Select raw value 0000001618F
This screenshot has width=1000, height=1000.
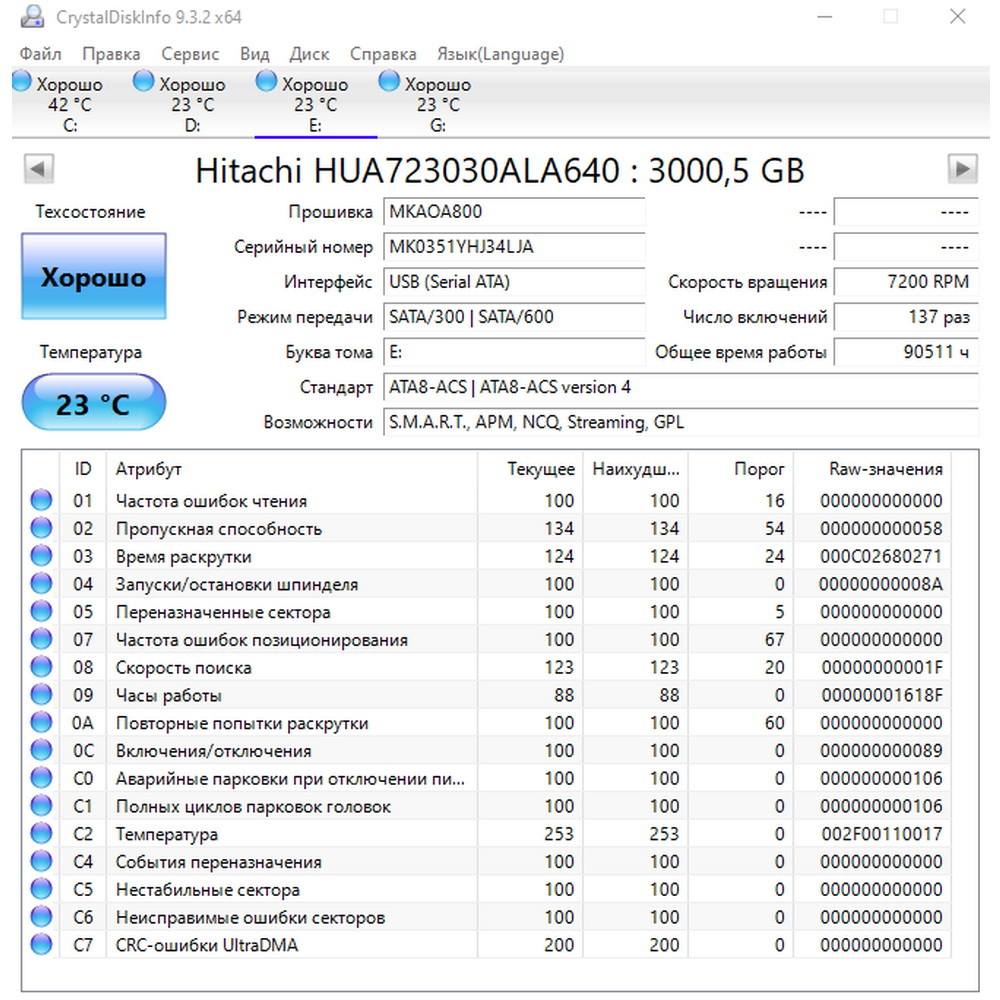click(x=882, y=695)
